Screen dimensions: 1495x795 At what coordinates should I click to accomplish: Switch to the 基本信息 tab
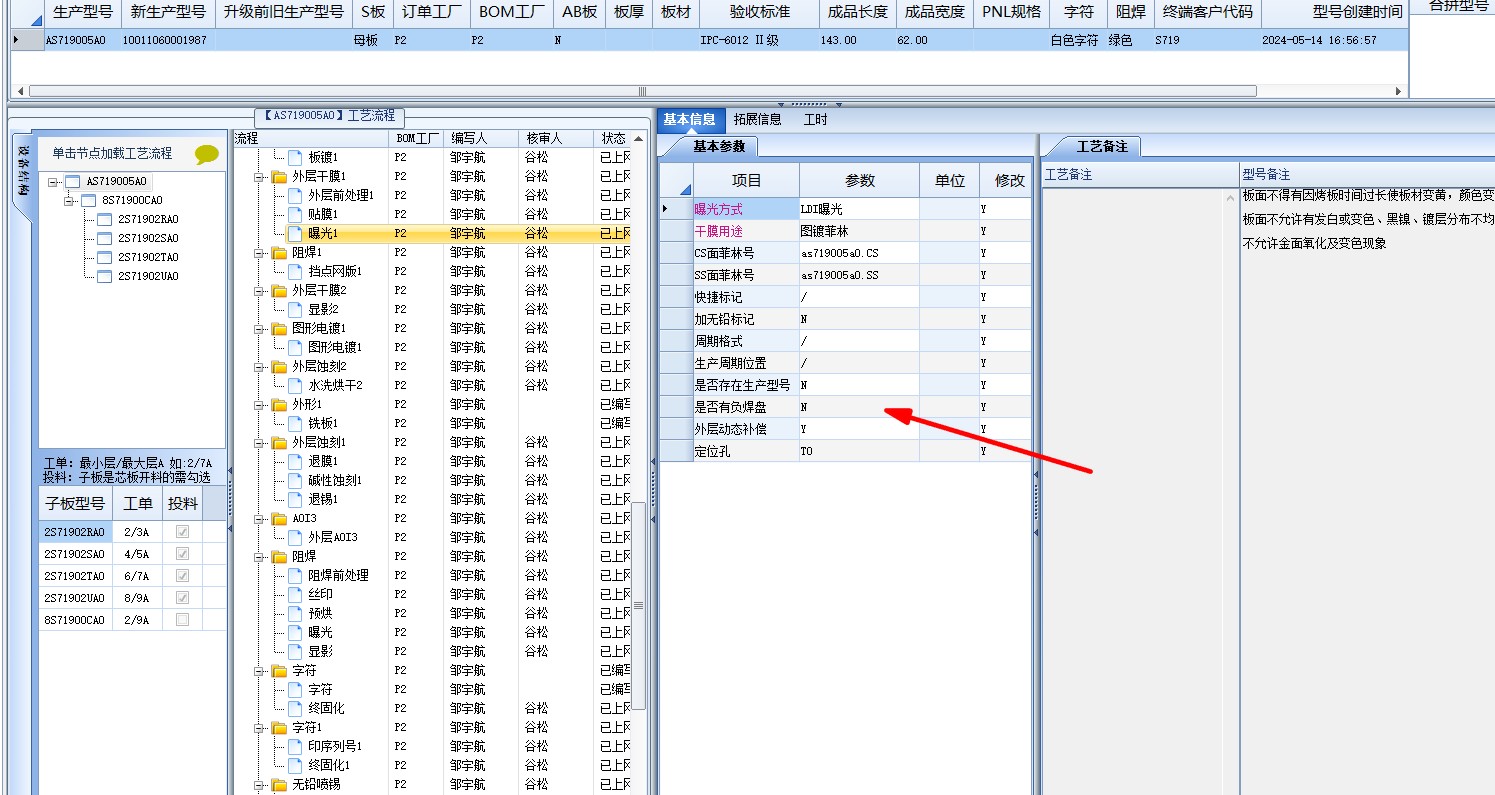pyautogui.click(x=689, y=120)
